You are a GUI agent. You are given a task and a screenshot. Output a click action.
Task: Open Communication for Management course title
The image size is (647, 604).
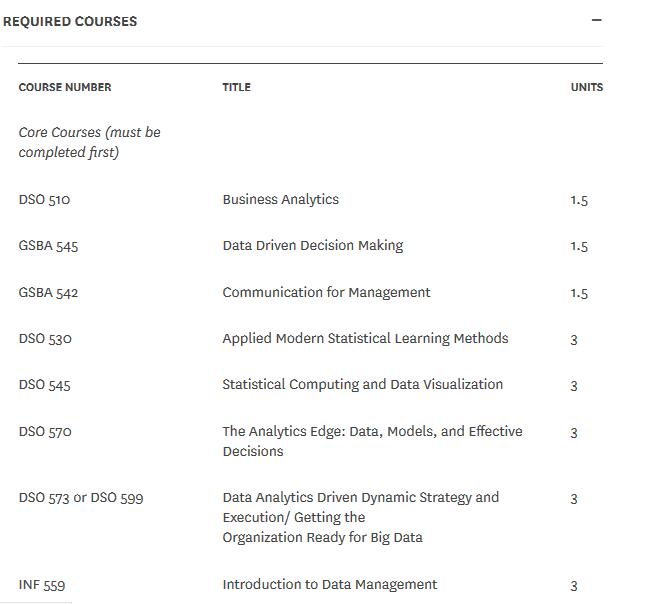pos(326,292)
